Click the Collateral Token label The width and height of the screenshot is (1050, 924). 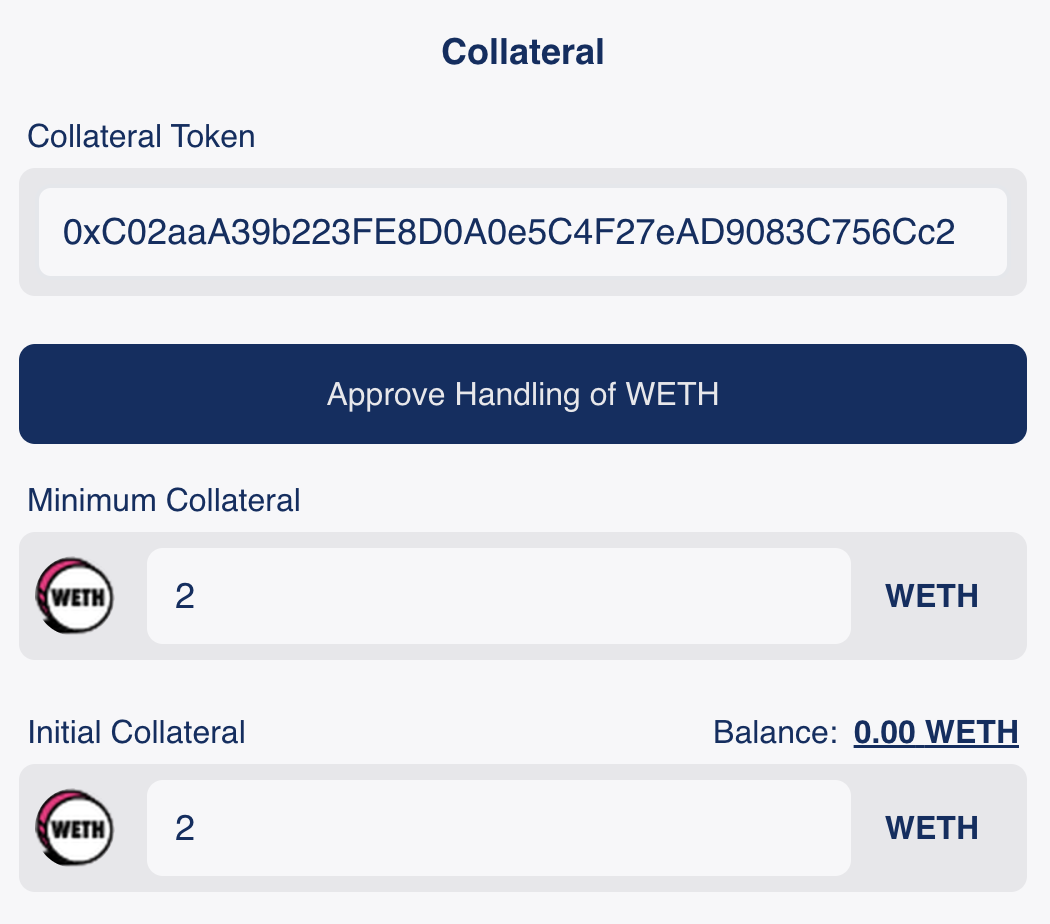pos(141,136)
